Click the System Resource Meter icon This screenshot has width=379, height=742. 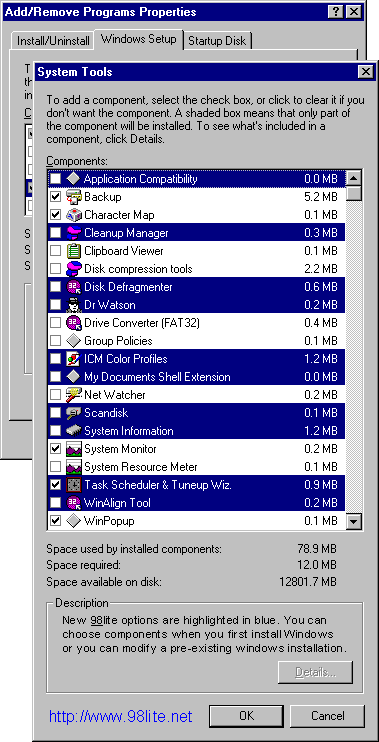[73, 467]
